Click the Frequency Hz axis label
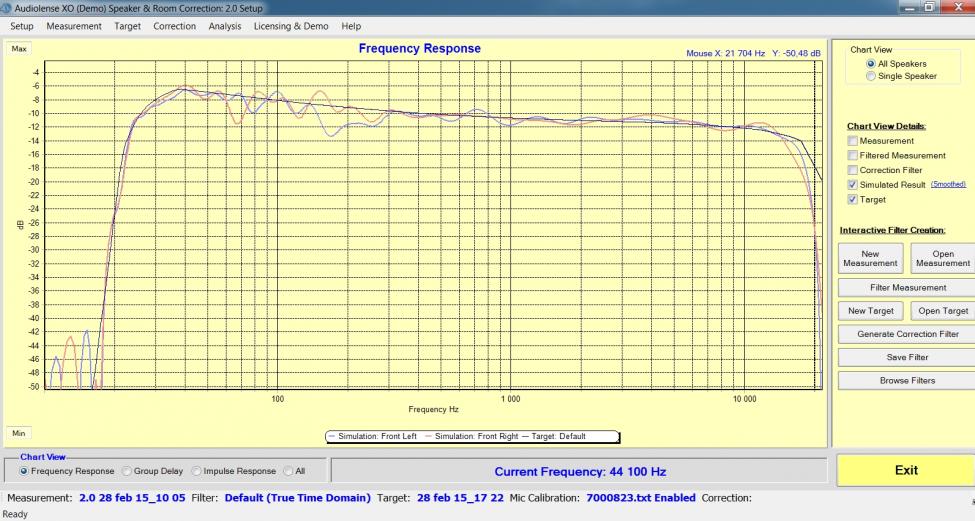Screen dimensions: 975x521 [433, 409]
